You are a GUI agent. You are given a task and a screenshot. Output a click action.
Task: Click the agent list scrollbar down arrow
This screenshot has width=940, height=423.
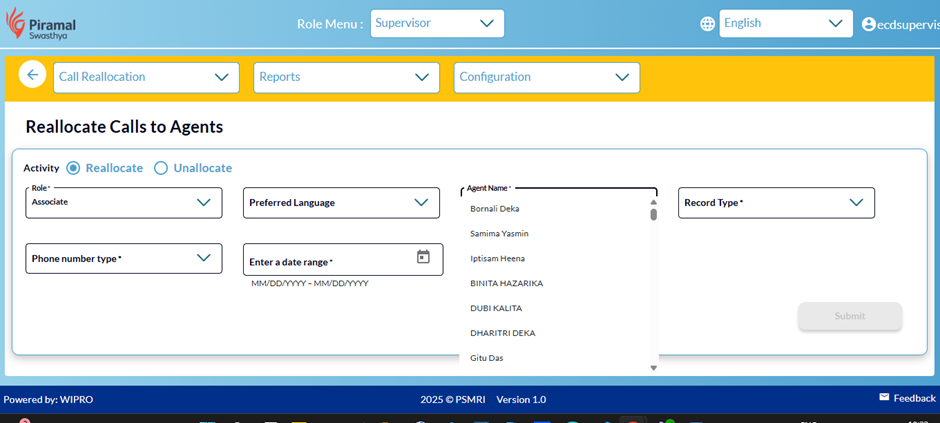654,368
